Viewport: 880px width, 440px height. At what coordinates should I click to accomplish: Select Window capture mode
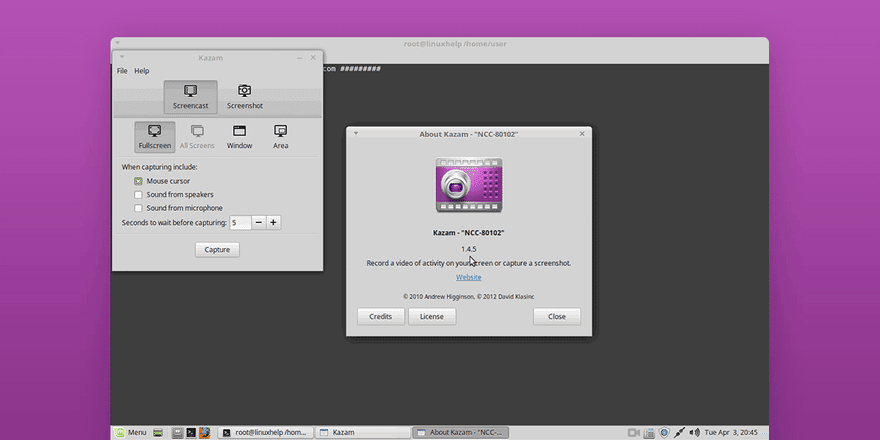point(239,137)
